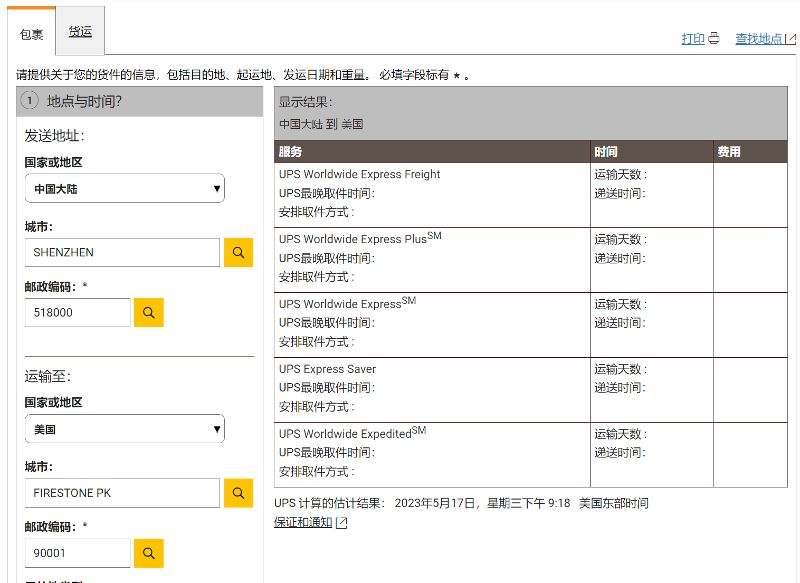
Task: Open destination country dropdown showing 美国
Action: coord(124,429)
